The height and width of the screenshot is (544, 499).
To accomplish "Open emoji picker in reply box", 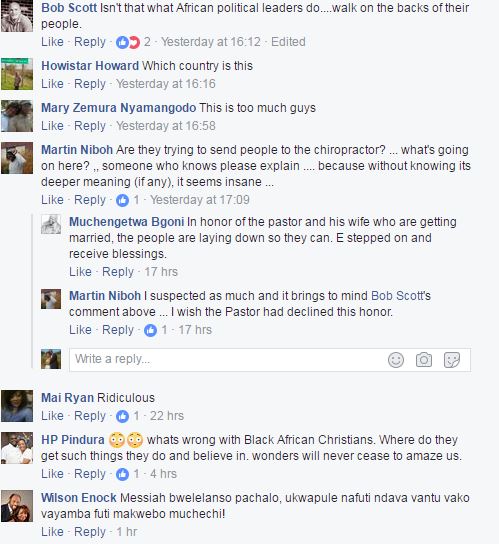I will (396, 360).
